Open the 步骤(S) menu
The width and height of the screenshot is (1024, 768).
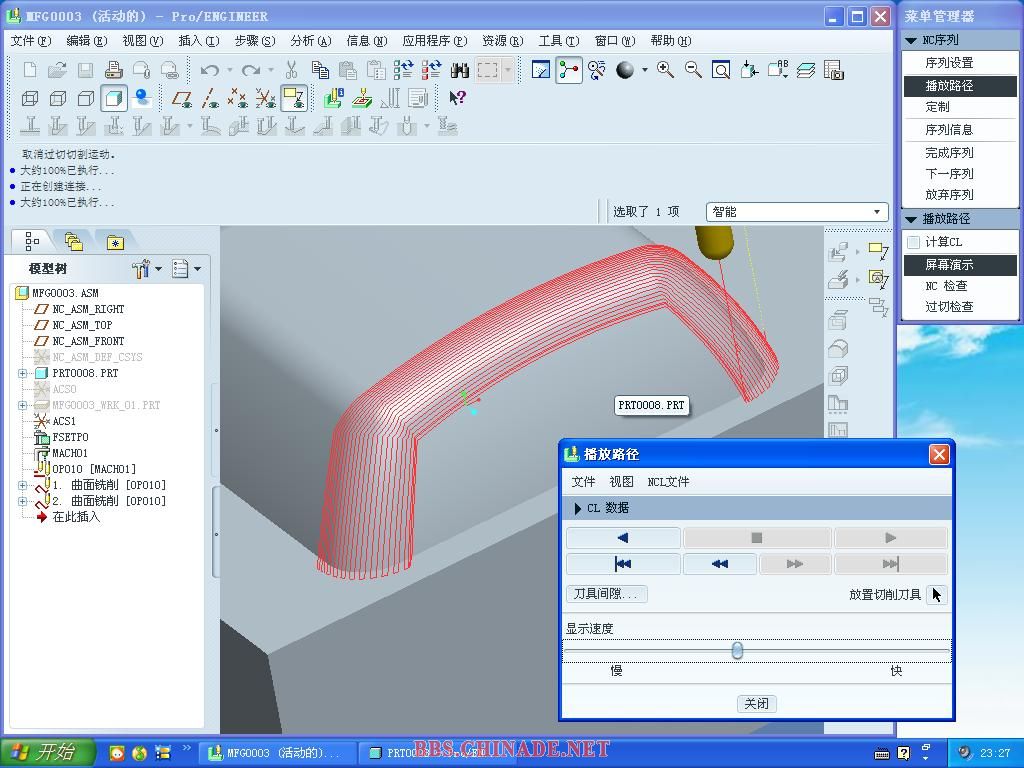tap(255, 40)
